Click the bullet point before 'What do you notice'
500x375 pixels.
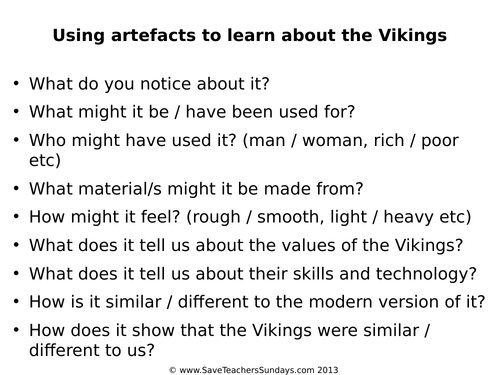[x=16, y=83]
